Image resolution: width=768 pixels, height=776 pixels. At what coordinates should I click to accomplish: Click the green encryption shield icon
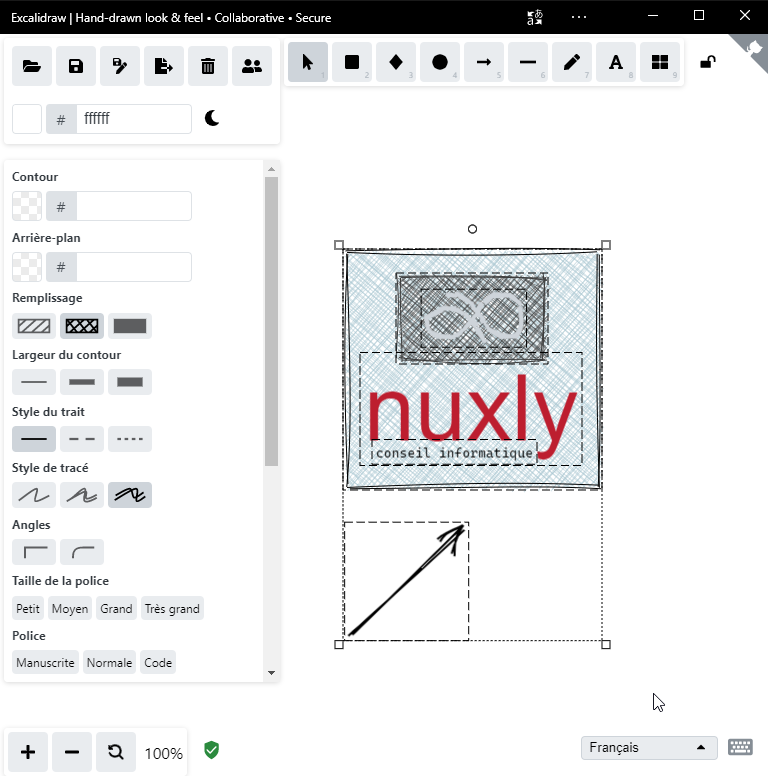coord(211,750)
